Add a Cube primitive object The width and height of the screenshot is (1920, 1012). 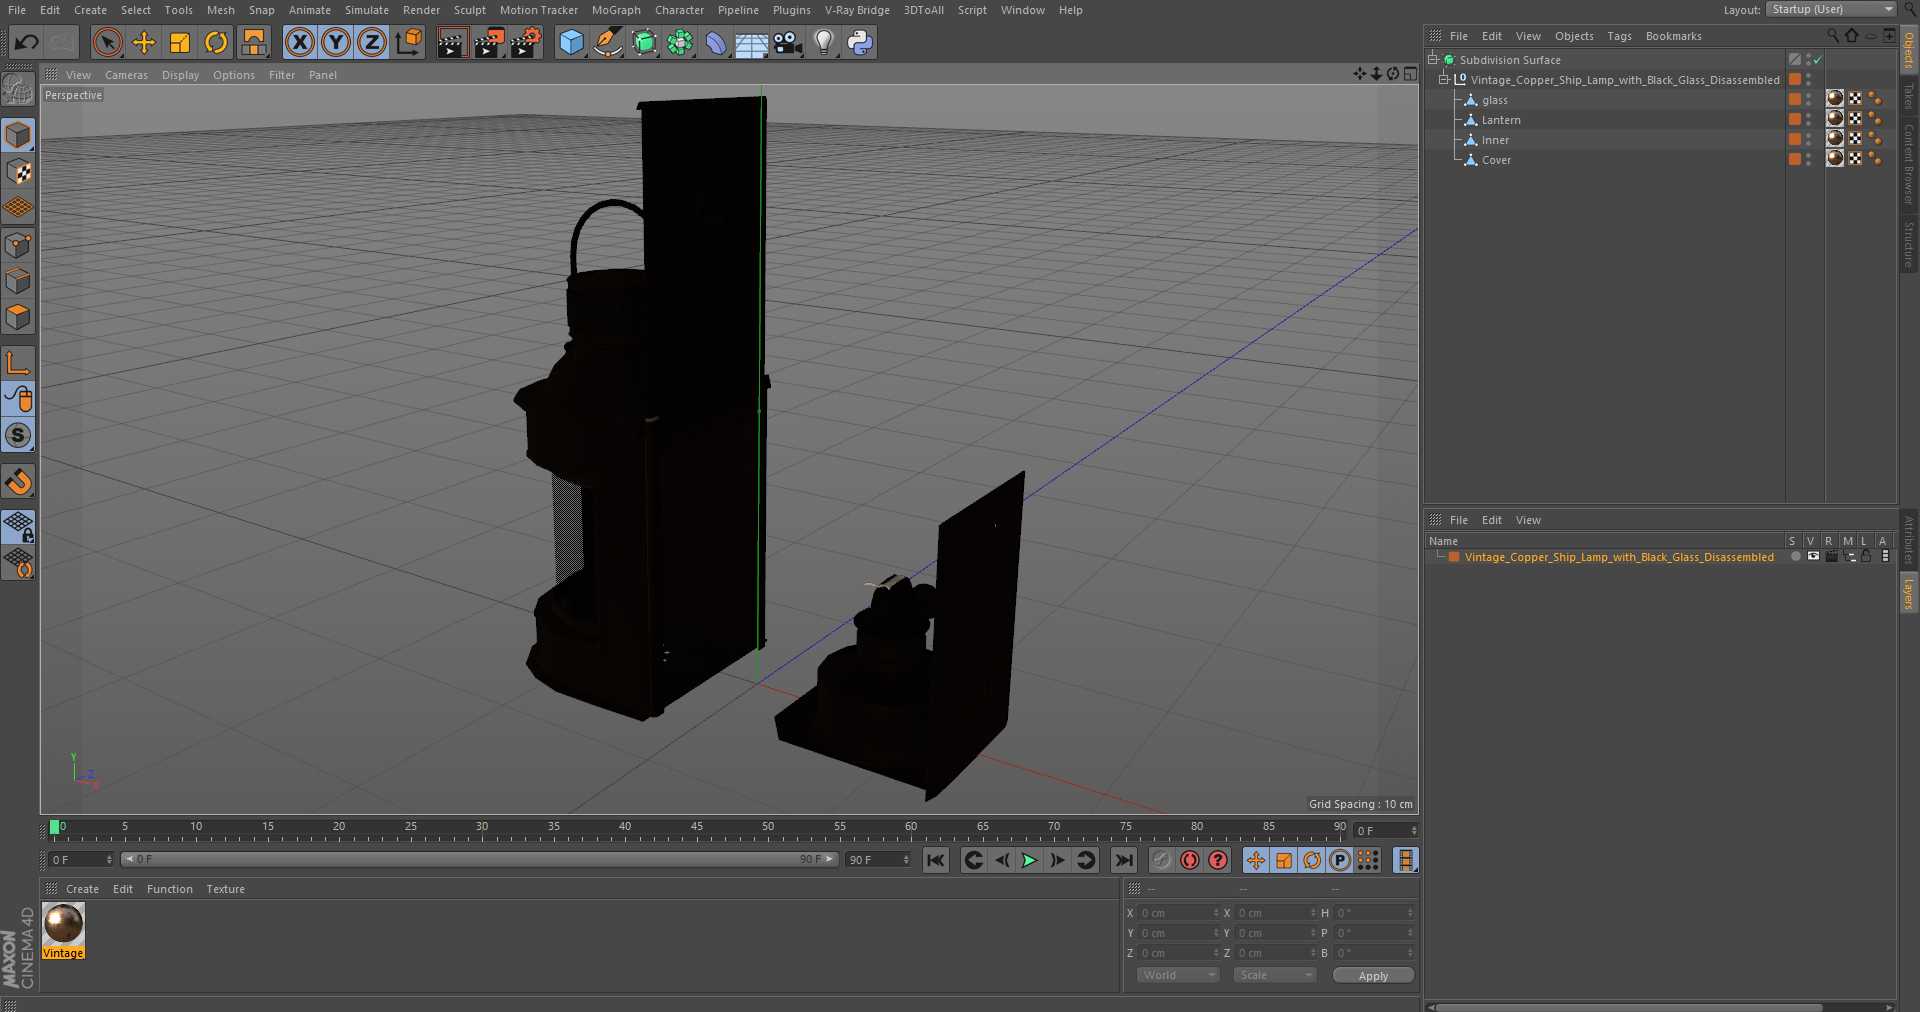coord(571,42)
